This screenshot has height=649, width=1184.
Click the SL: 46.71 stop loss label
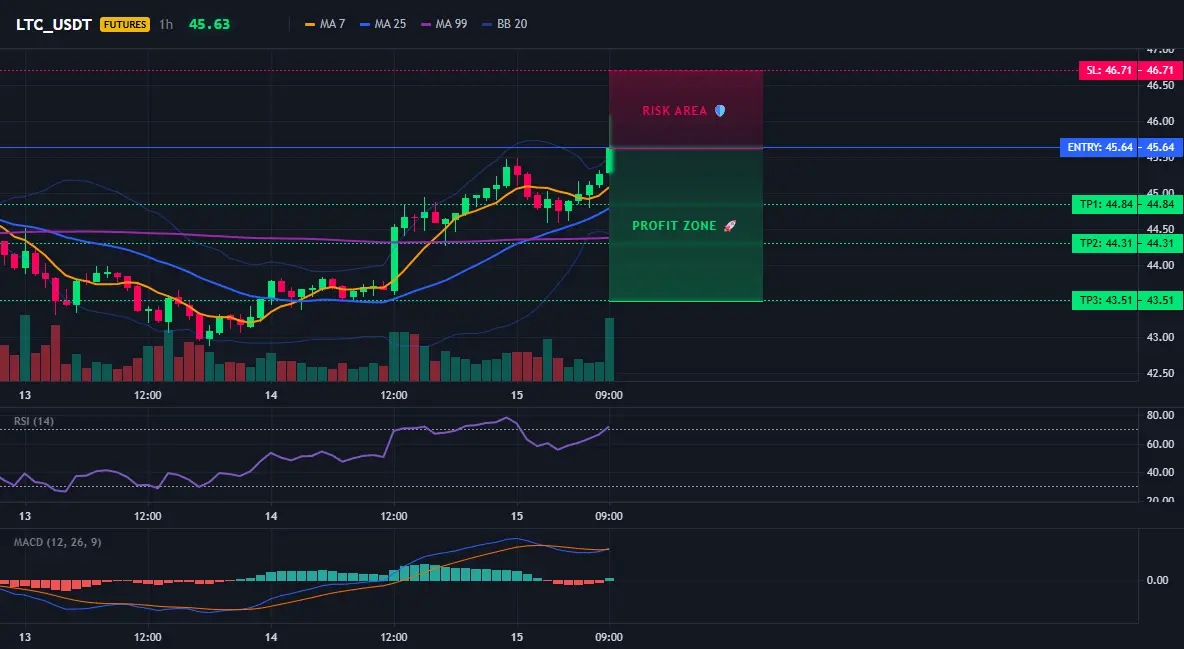click(x=1108, y=70)
